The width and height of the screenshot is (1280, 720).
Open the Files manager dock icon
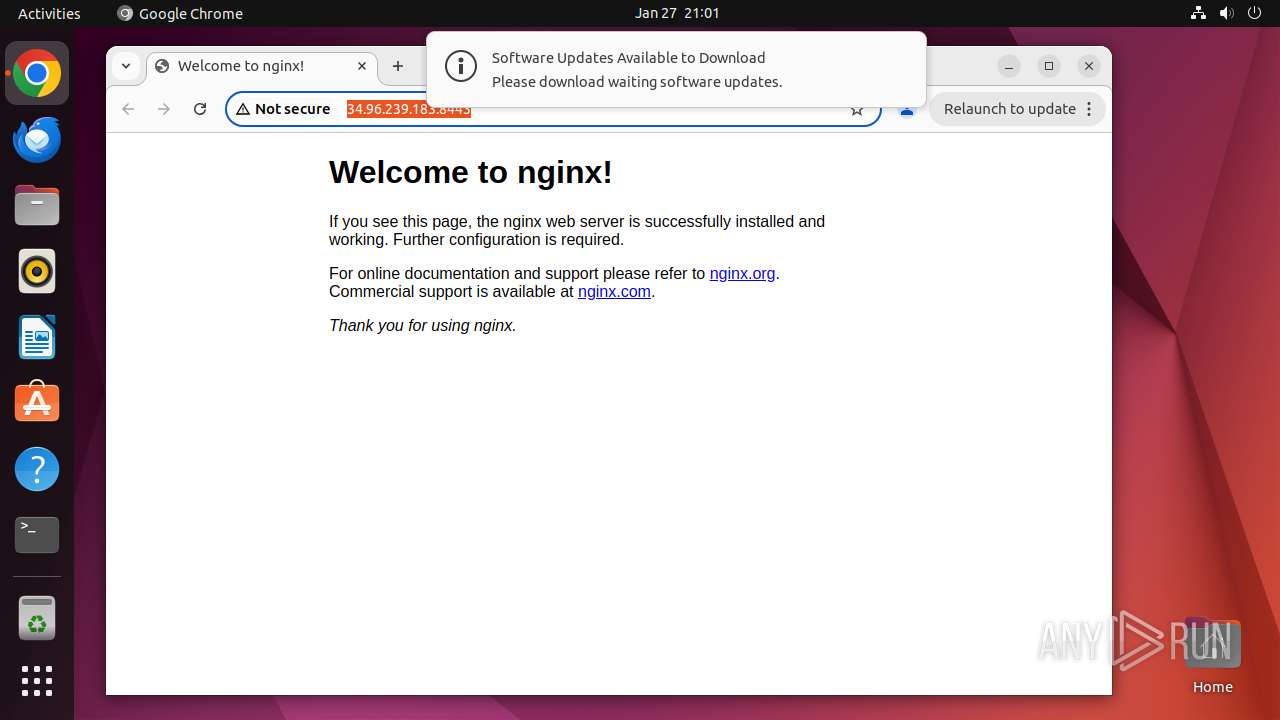[x=37, y=206]
